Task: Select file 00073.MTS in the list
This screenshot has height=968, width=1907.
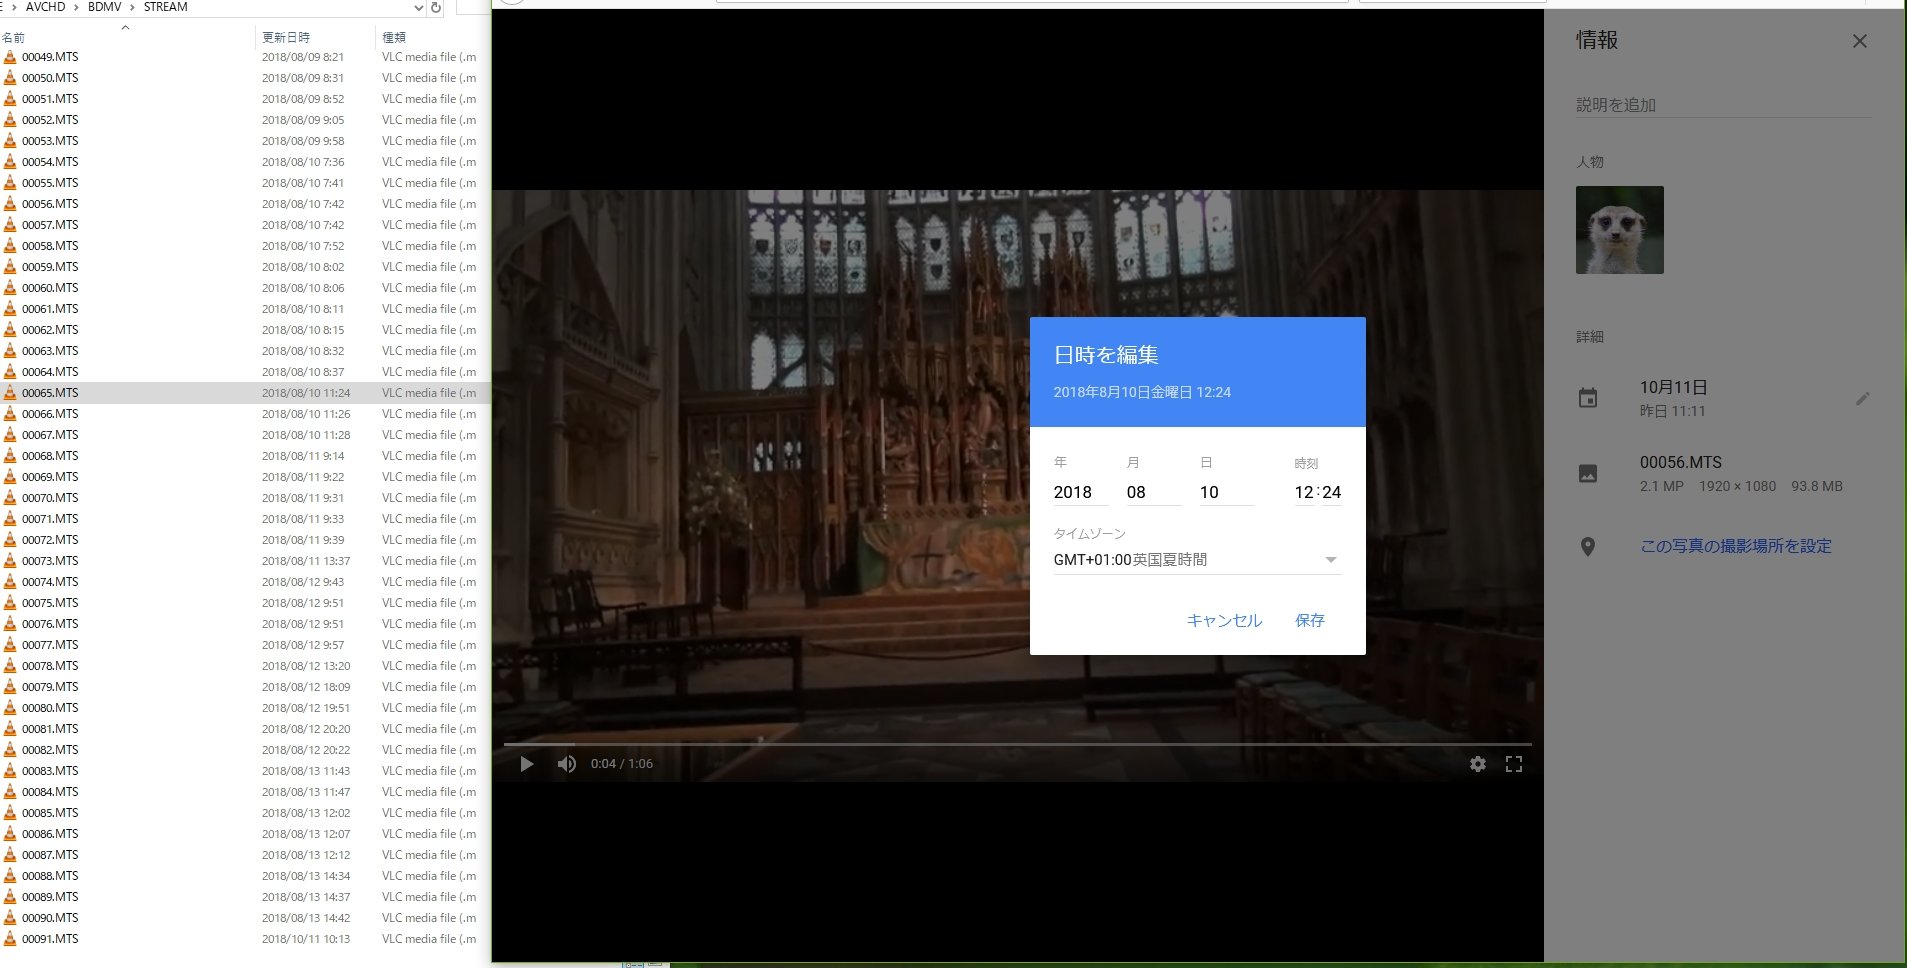Action: [50, 561]
